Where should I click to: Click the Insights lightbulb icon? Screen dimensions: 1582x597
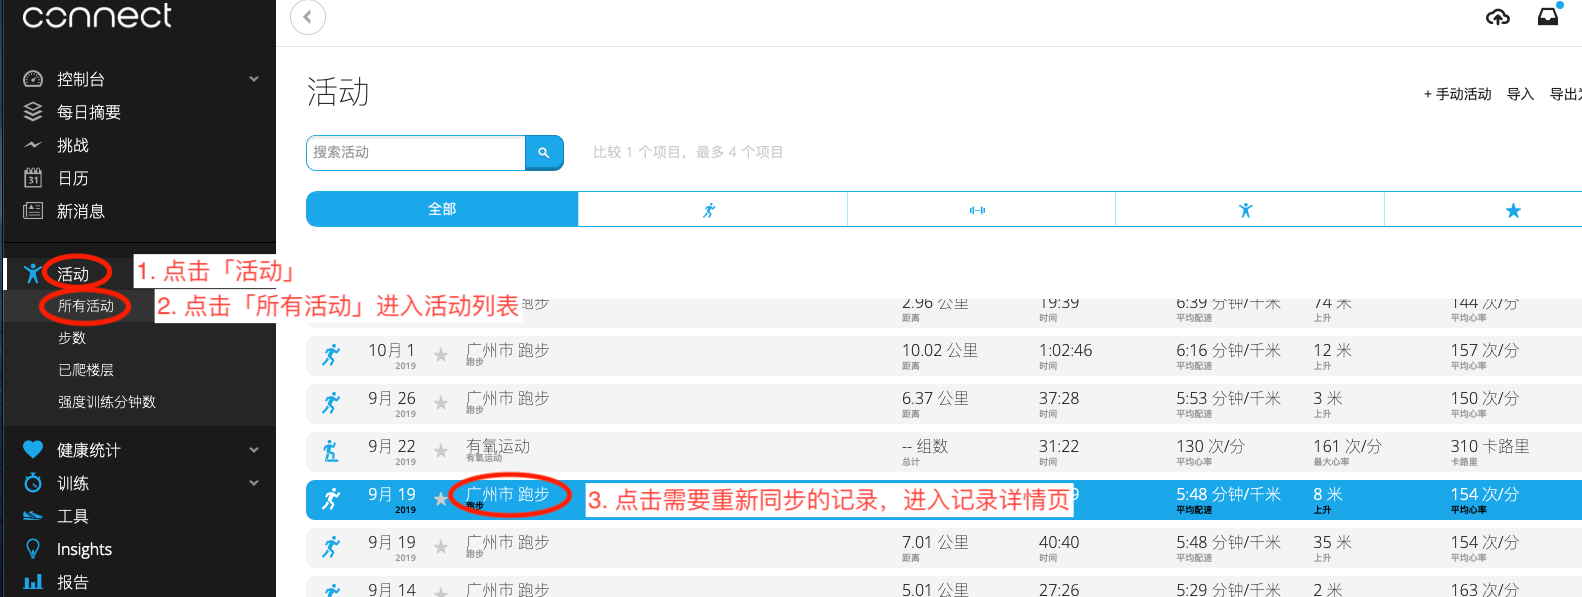33,549
